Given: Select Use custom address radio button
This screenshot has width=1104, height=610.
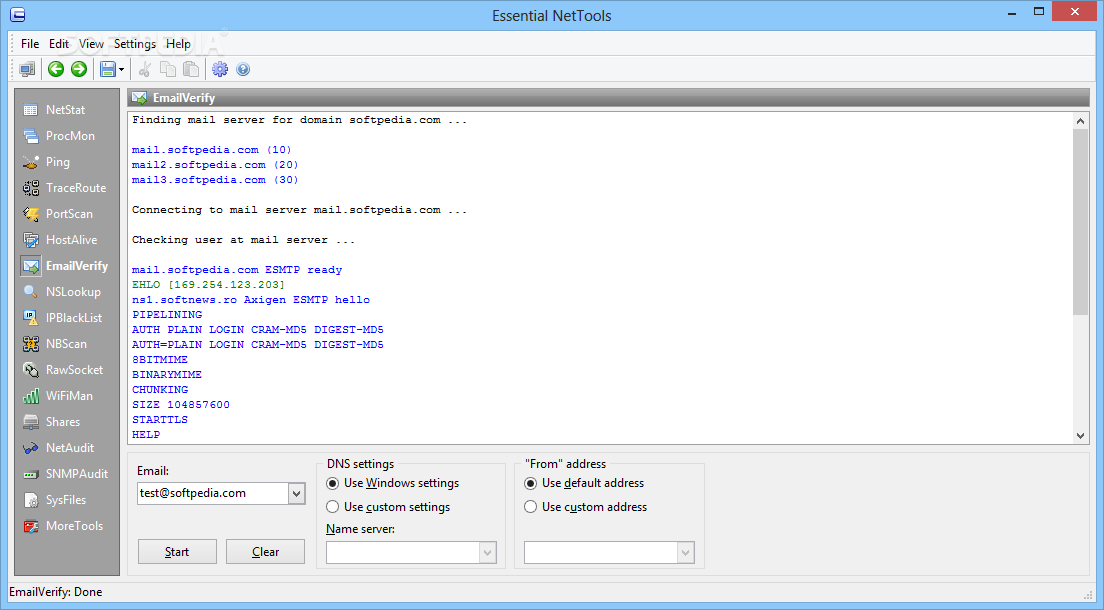Looking at the screenshot, I should pos(530,507).
